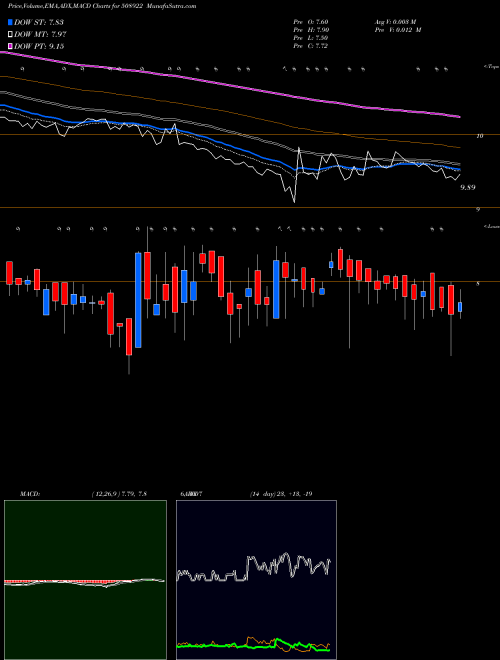Click the magenta DOW PT legend swatch
Image resolution: width=500 pixels, height=660 pixels.
tap(10, 46)
